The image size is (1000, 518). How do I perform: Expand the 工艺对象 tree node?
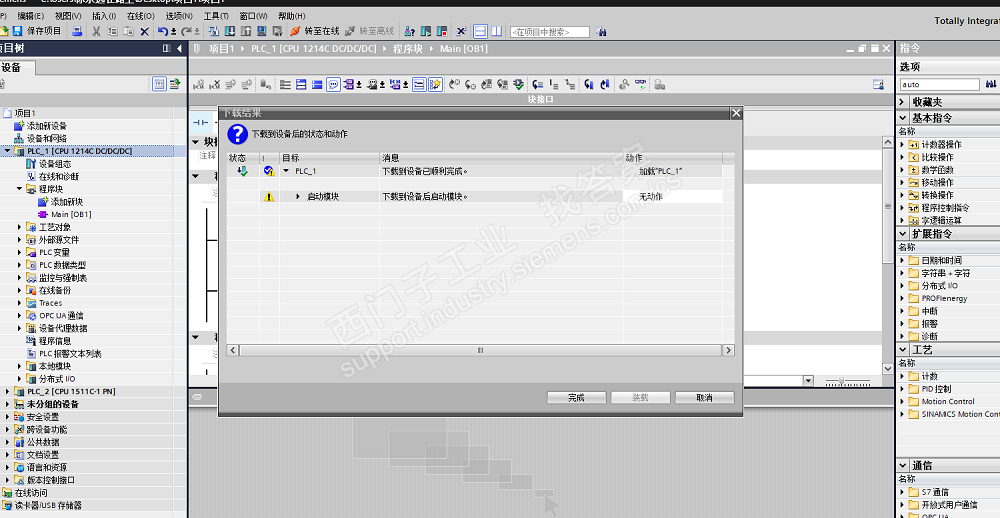click(20, 227)
